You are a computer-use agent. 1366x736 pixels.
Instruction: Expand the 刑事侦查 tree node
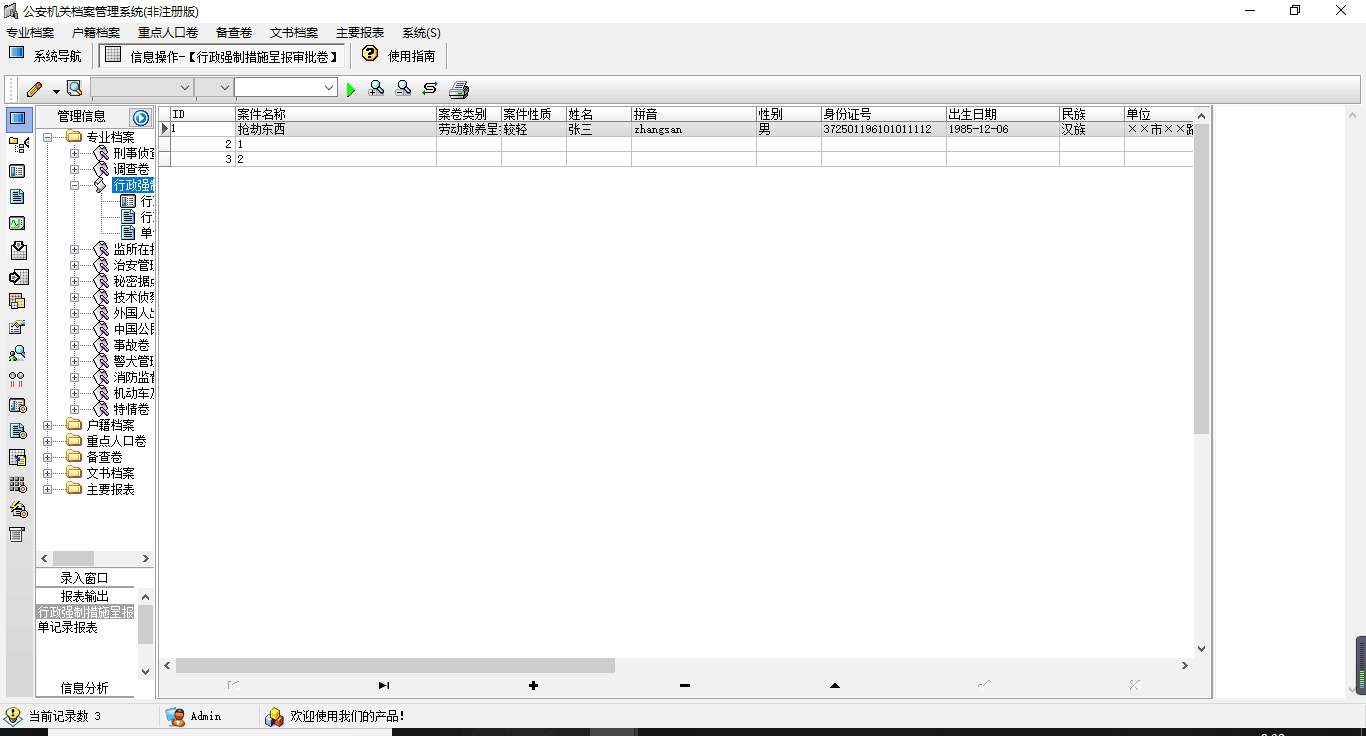pyautogui.click(x=75, y=153)
